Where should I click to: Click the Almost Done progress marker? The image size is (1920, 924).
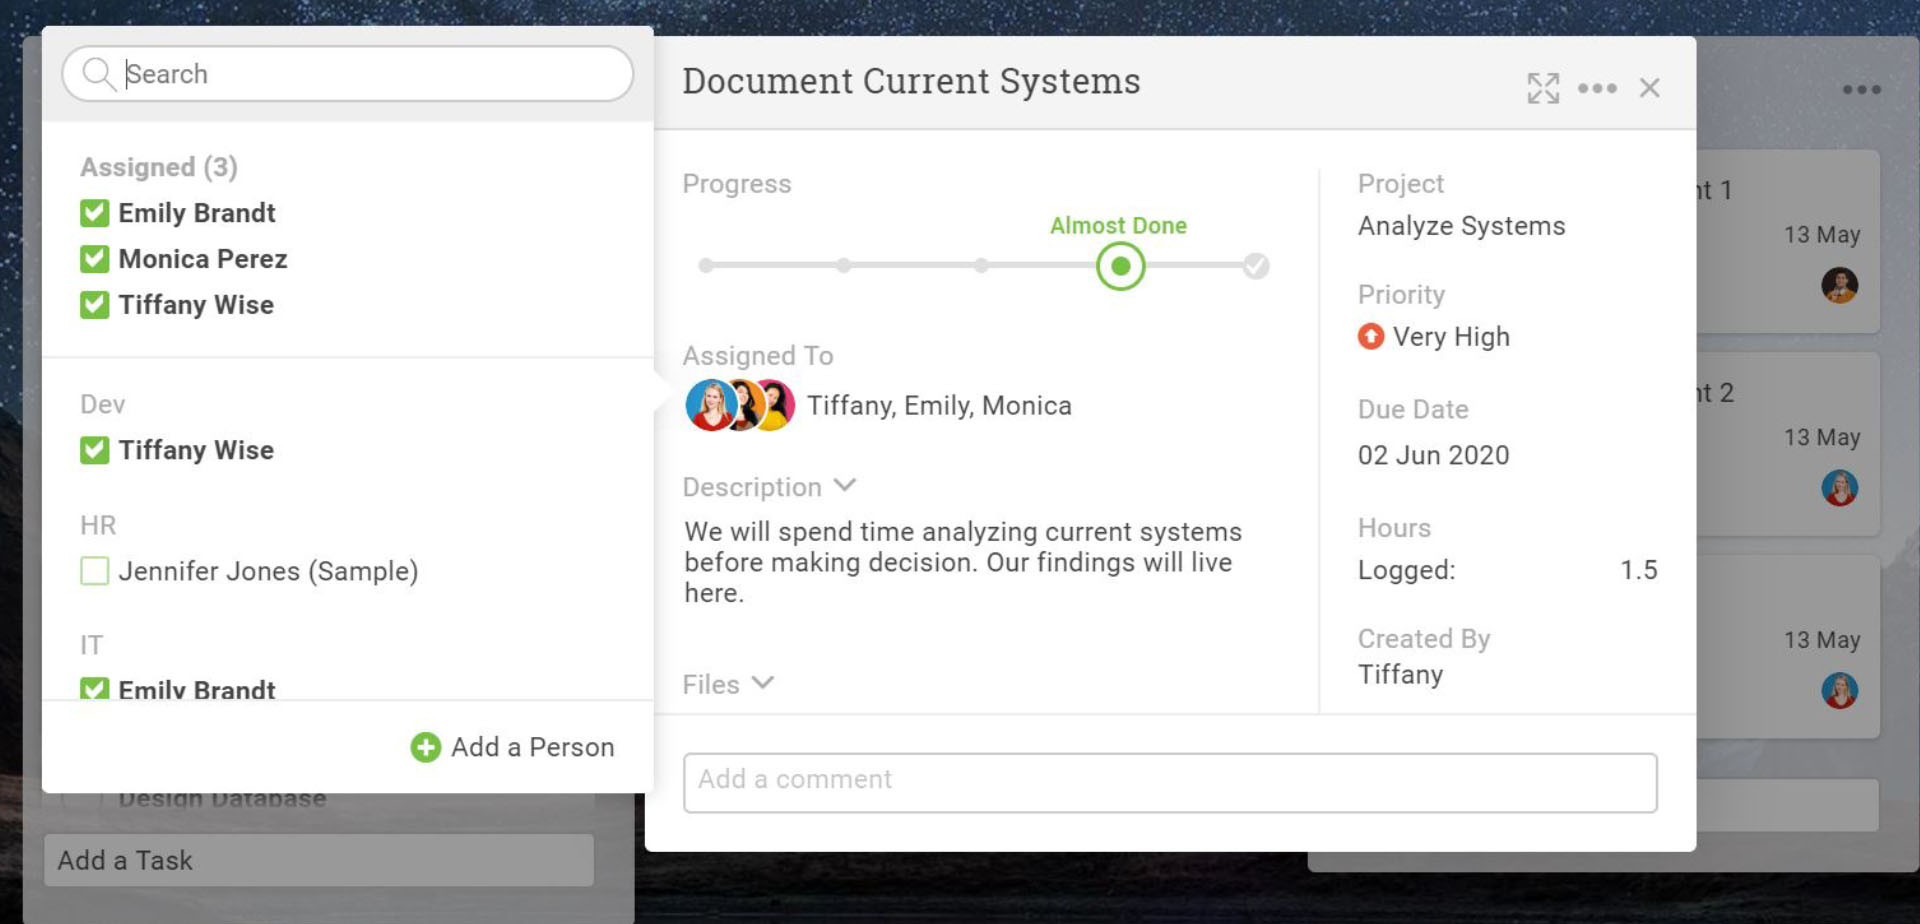point(1120,266)
